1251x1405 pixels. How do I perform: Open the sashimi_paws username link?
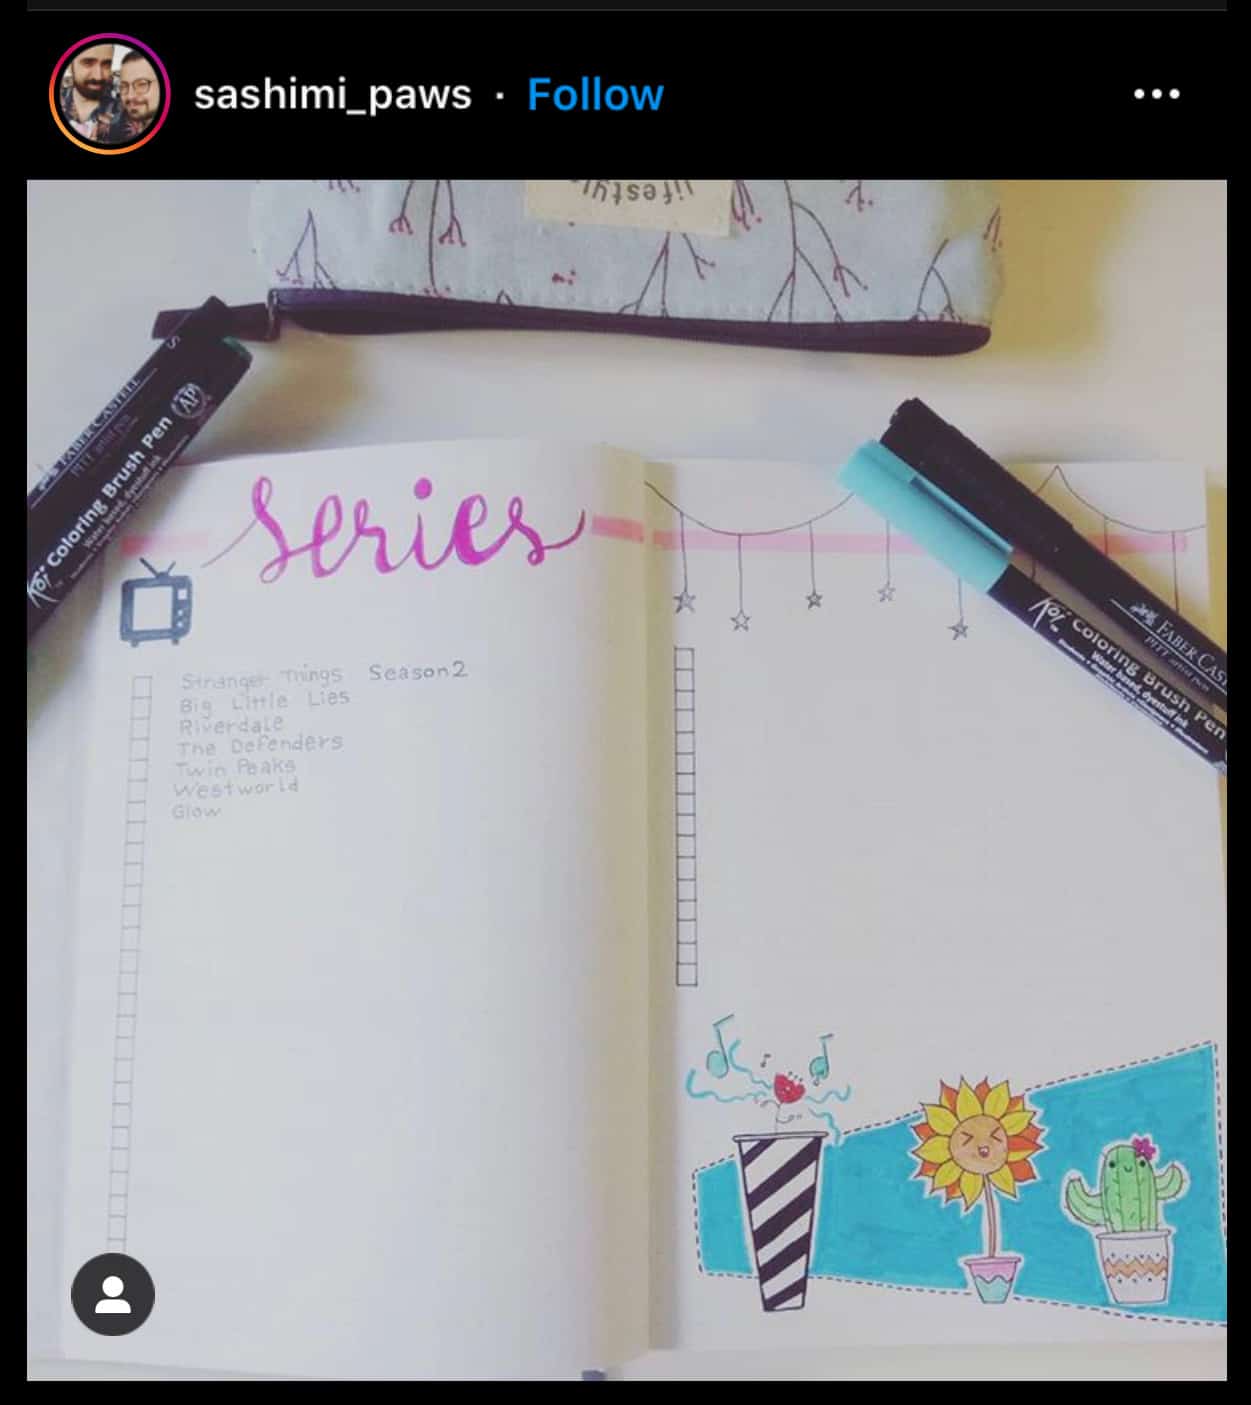[x=332, y=95]
